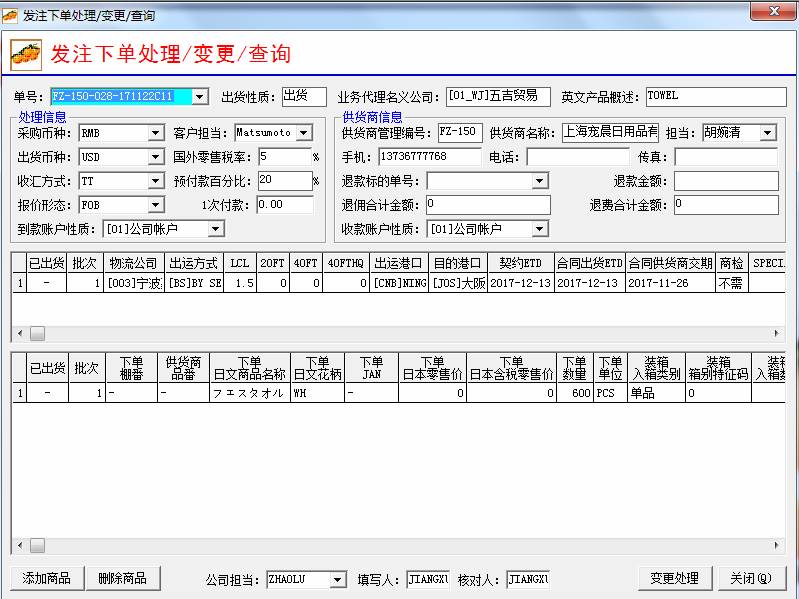The height and width of the screenshot is (599, 799).
Task: Open the 单号 order number dropdown
Action: (200, 96)
